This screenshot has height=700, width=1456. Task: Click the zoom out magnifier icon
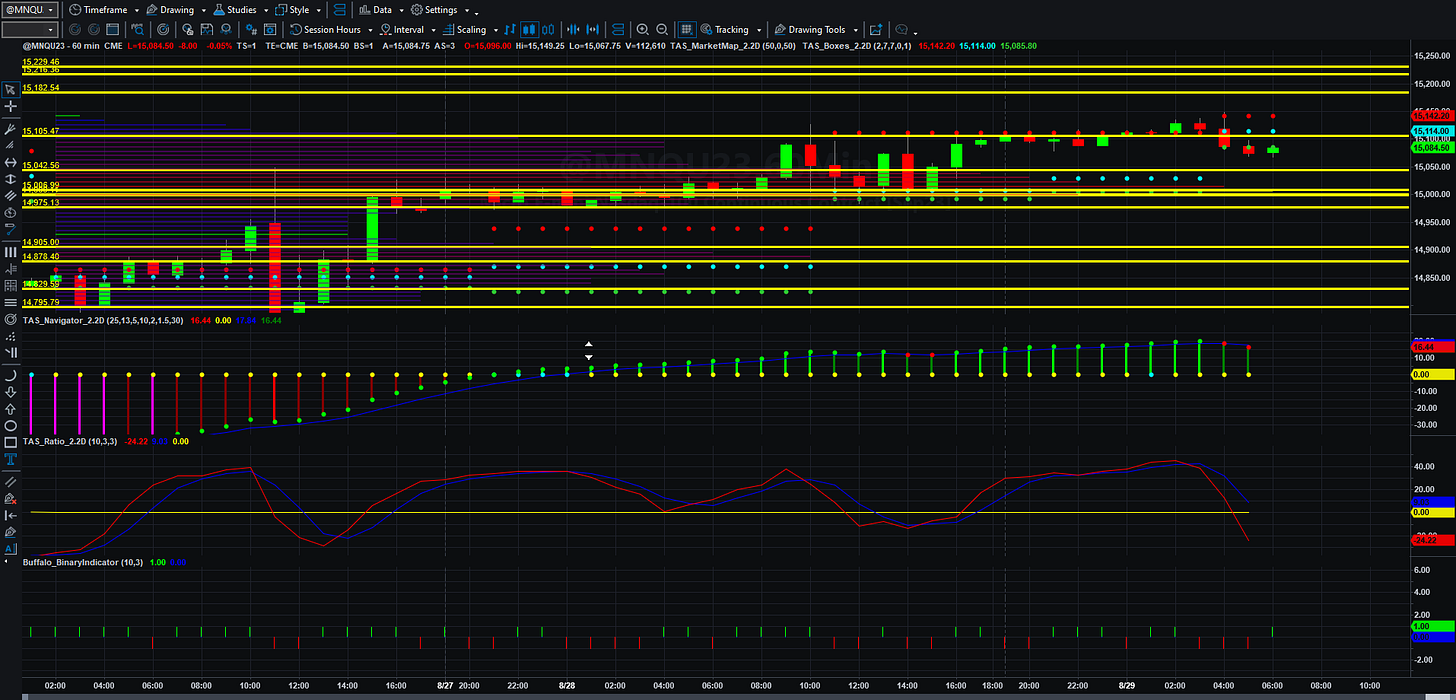pos(662,30)
